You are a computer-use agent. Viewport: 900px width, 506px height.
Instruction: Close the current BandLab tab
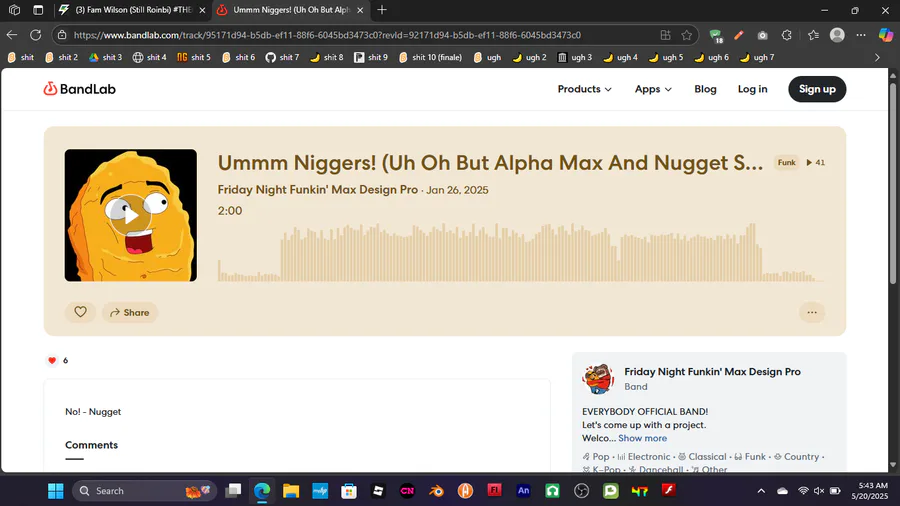pyautogui.click(x=360, y=10)
